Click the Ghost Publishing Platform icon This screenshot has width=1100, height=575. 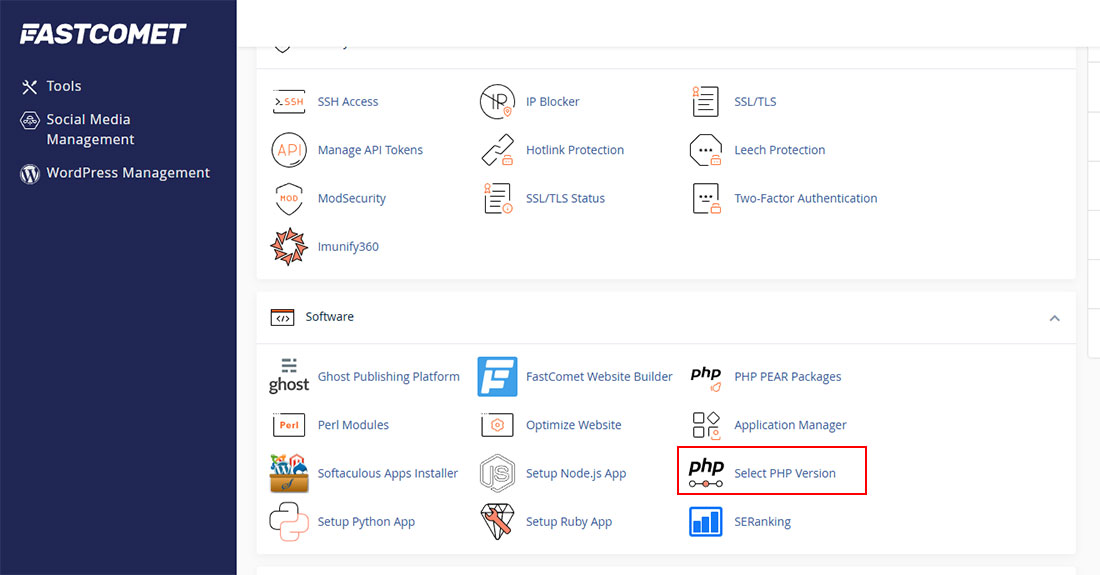tap(288, 377)
